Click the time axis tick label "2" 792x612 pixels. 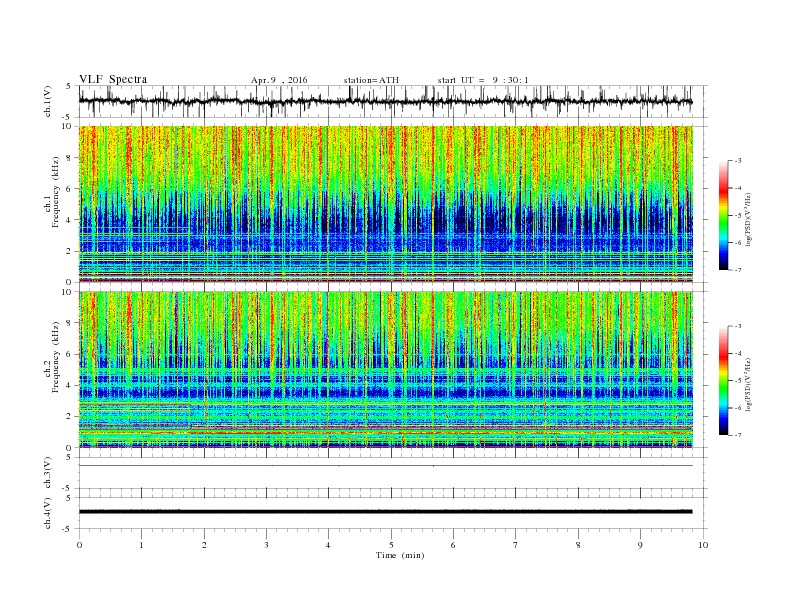204,545
